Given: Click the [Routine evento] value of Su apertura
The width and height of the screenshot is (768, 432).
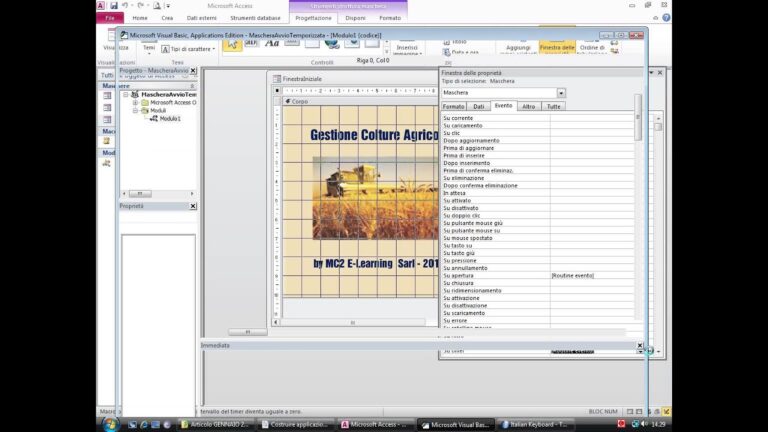Looking at the screenshot, I should coord(573,276).
